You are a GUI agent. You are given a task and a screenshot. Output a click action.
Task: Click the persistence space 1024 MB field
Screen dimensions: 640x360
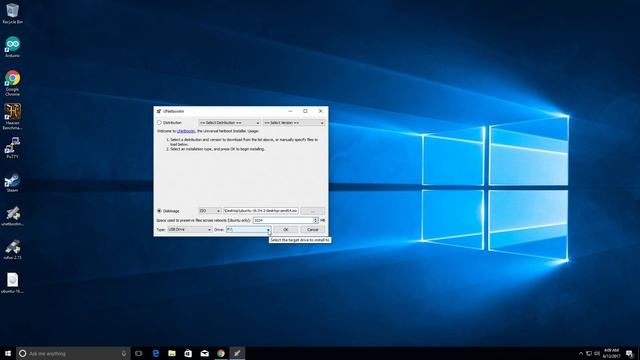click(x=283, y=220)
